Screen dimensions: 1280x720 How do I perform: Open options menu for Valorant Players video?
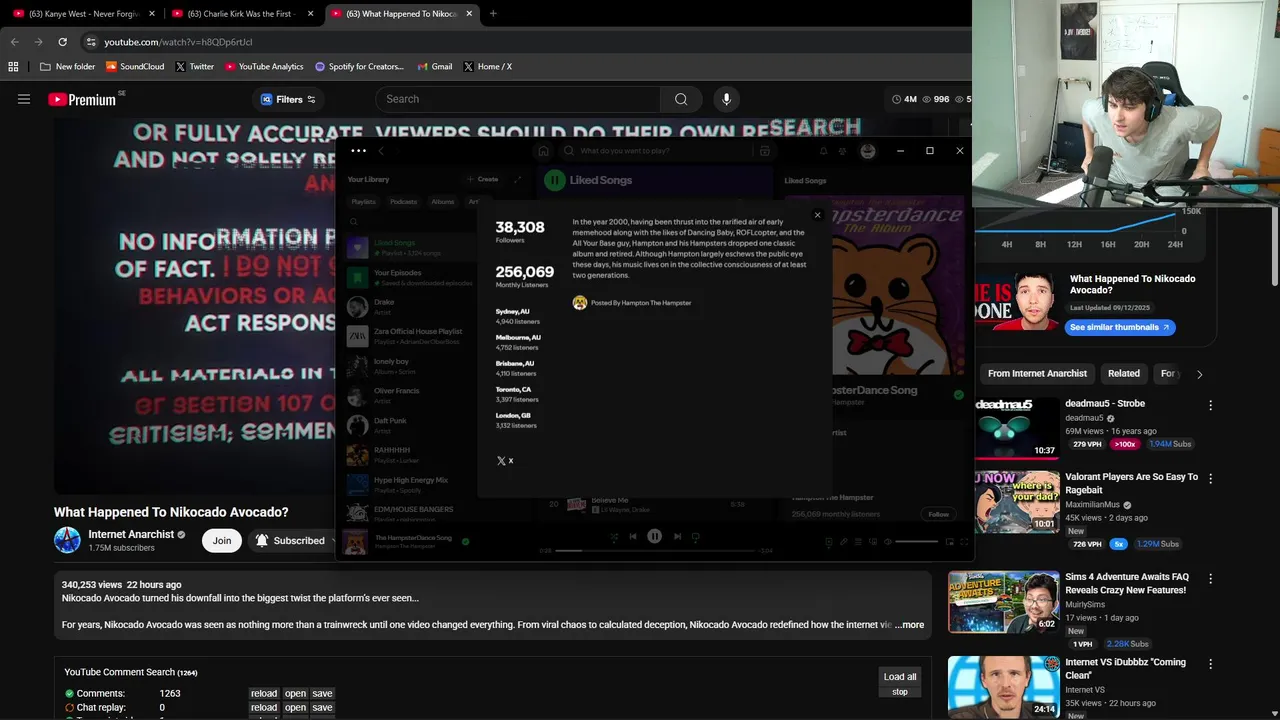1210,478
